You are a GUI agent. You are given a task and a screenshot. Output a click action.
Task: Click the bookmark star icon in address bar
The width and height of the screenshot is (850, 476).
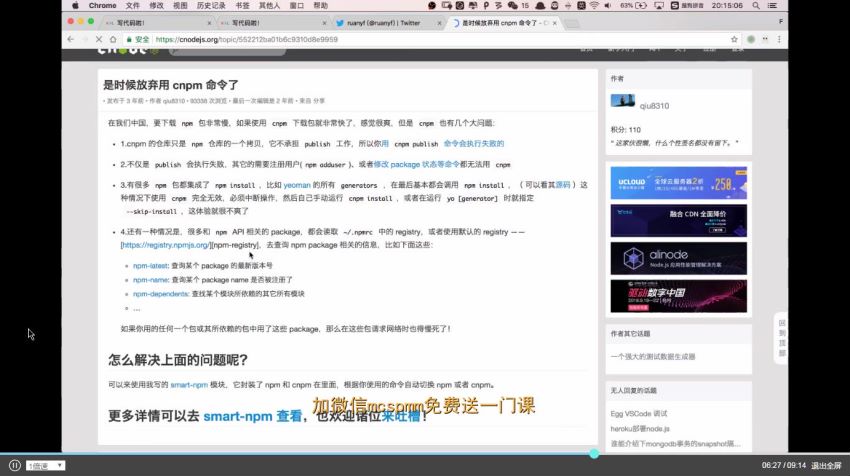point(733,39)
